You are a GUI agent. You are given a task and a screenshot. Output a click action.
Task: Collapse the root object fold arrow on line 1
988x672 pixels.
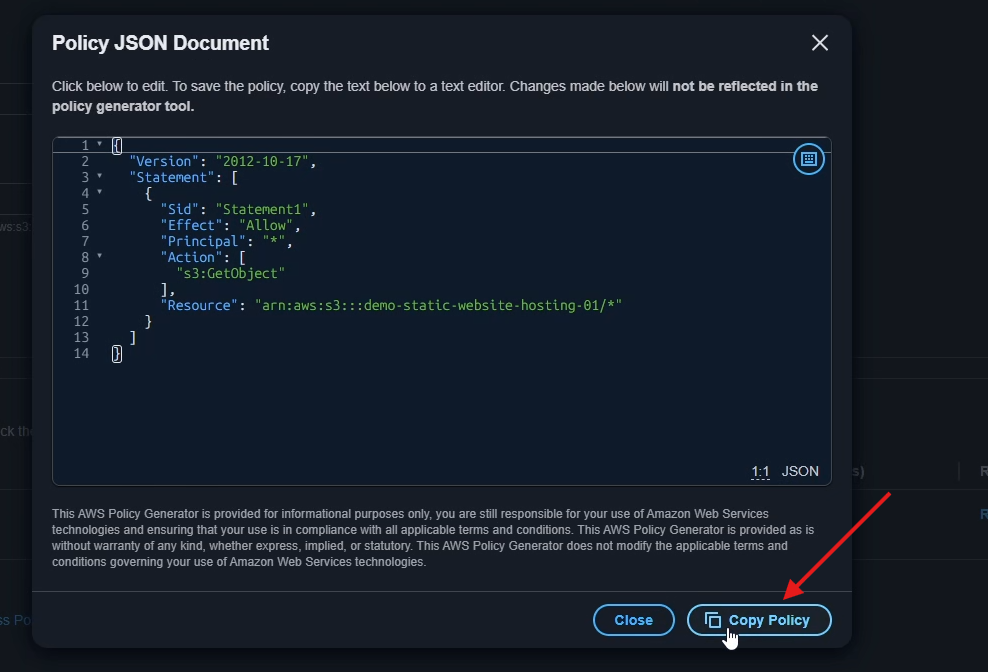[99, 145]
